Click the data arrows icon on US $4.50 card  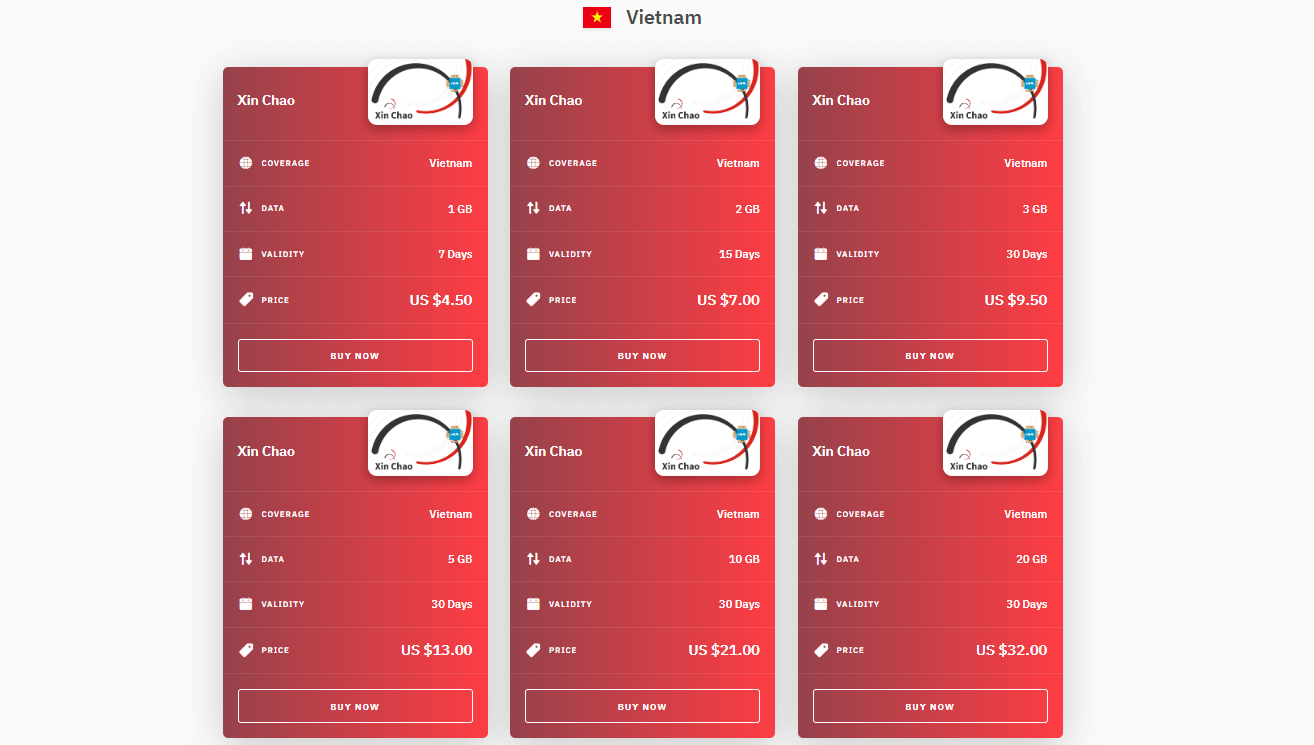coord(246,208)
